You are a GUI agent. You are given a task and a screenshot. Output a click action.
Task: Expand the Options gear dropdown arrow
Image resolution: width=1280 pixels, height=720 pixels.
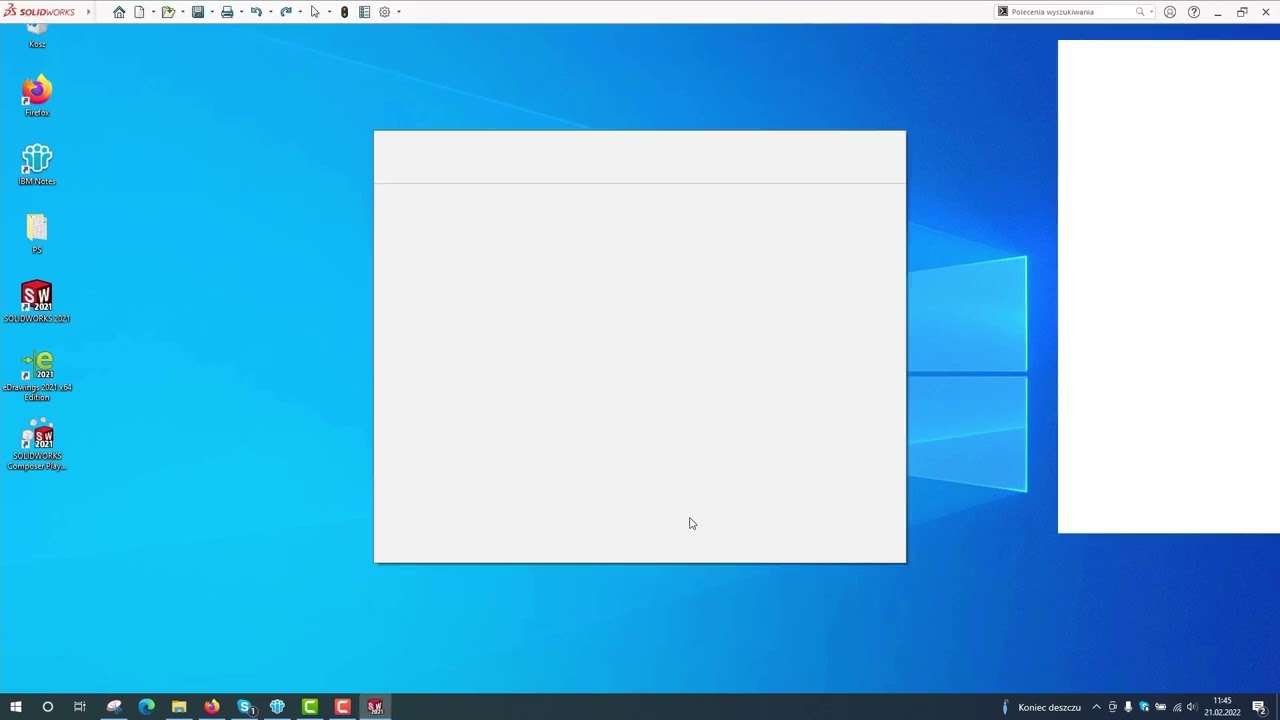pyautogui.click(x=399, y=12)
